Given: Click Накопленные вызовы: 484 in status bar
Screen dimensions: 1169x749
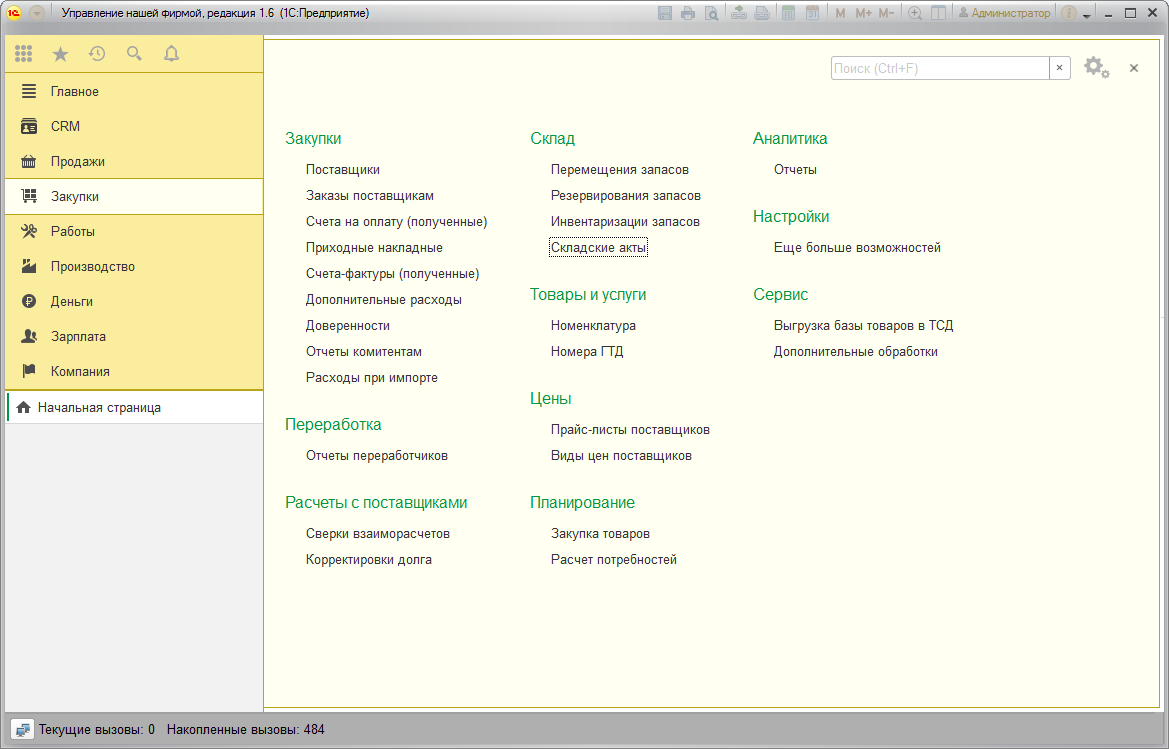Looking at the screenshot, I should 245,730.
